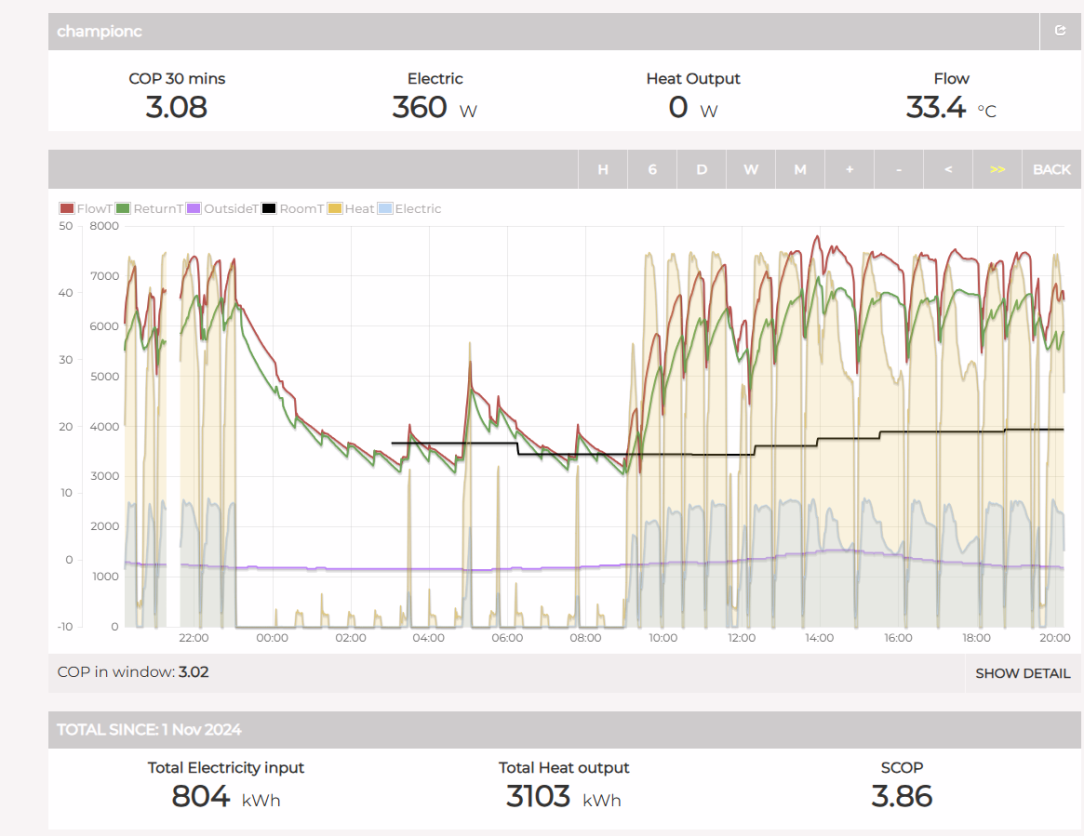1084x836 pixels.
Task: Click the blue Electric legend swatch
Action: tap(385, 208)
